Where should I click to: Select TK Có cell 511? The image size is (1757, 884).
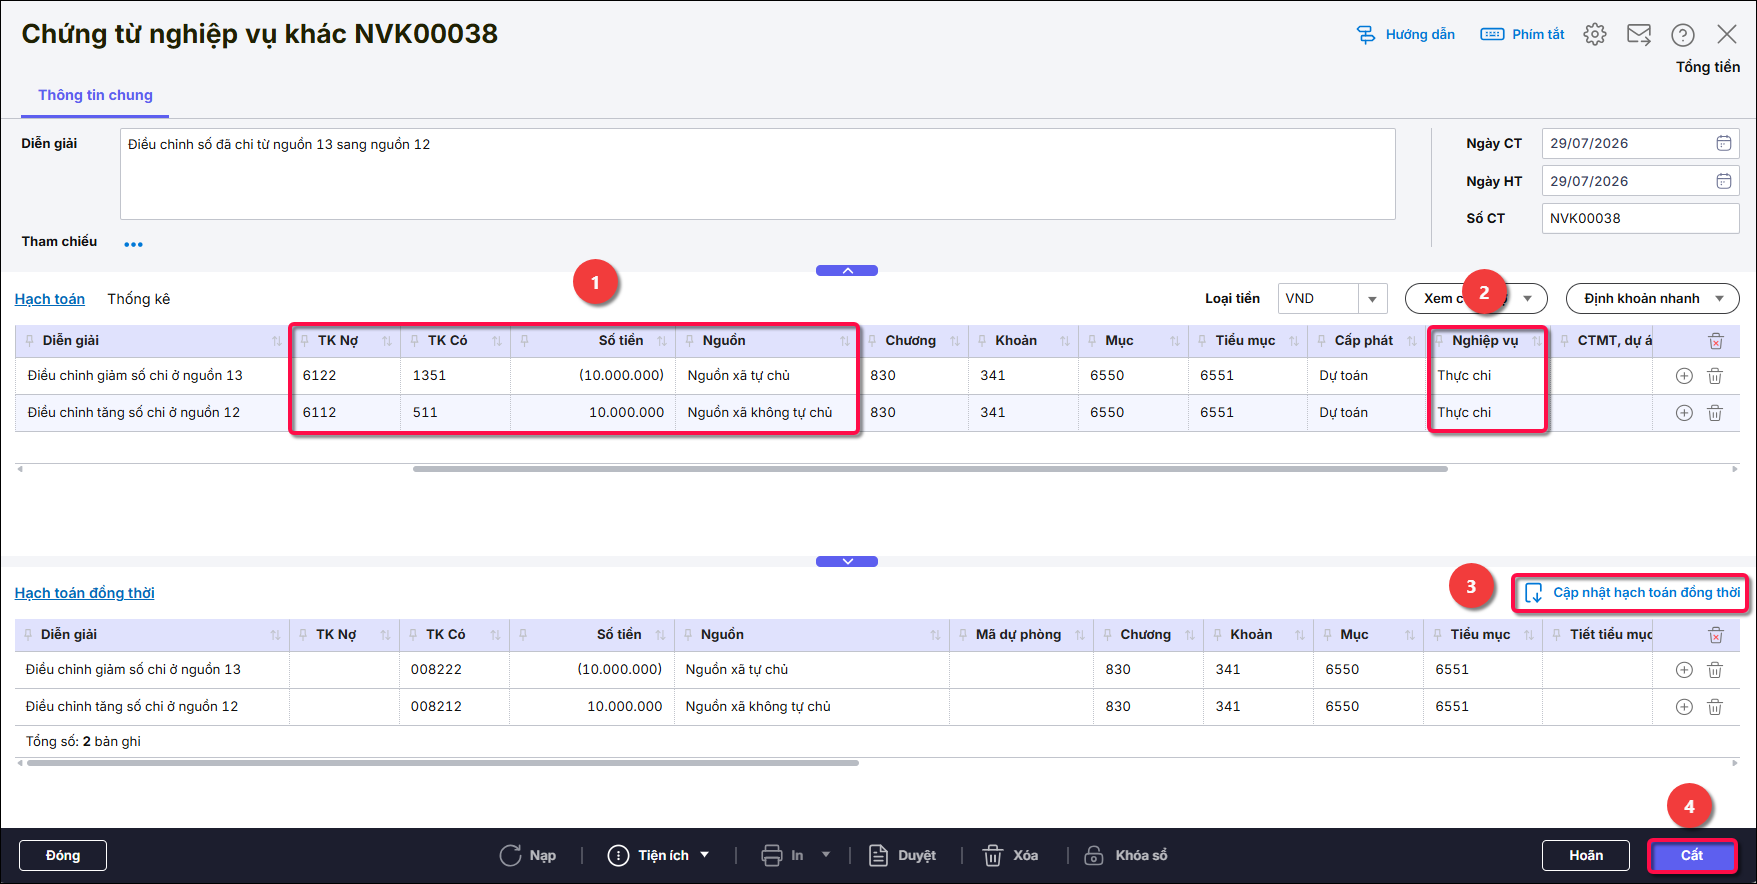click(x=455, y=413)
